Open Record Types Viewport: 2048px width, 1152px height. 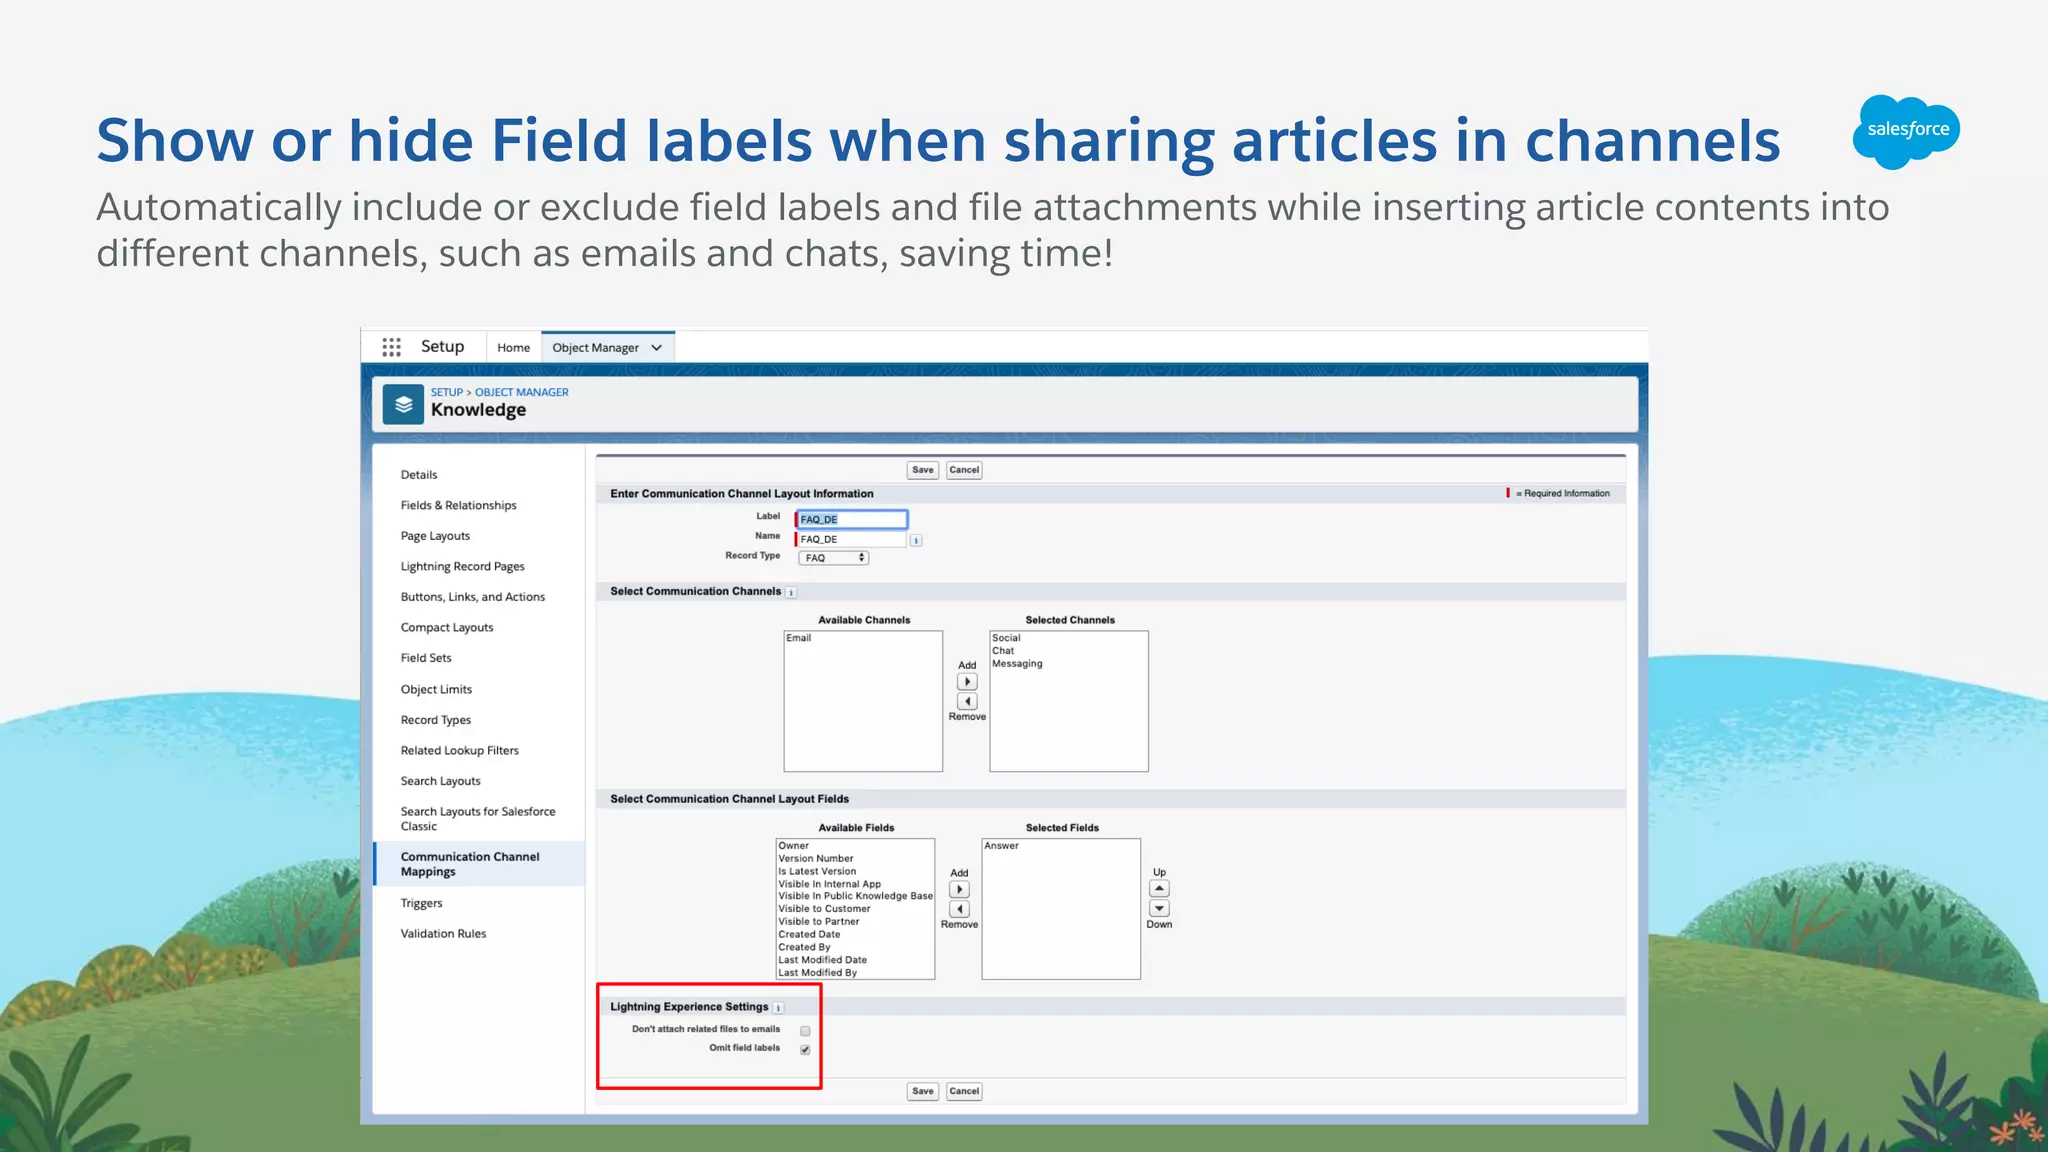tap(436, 720)
